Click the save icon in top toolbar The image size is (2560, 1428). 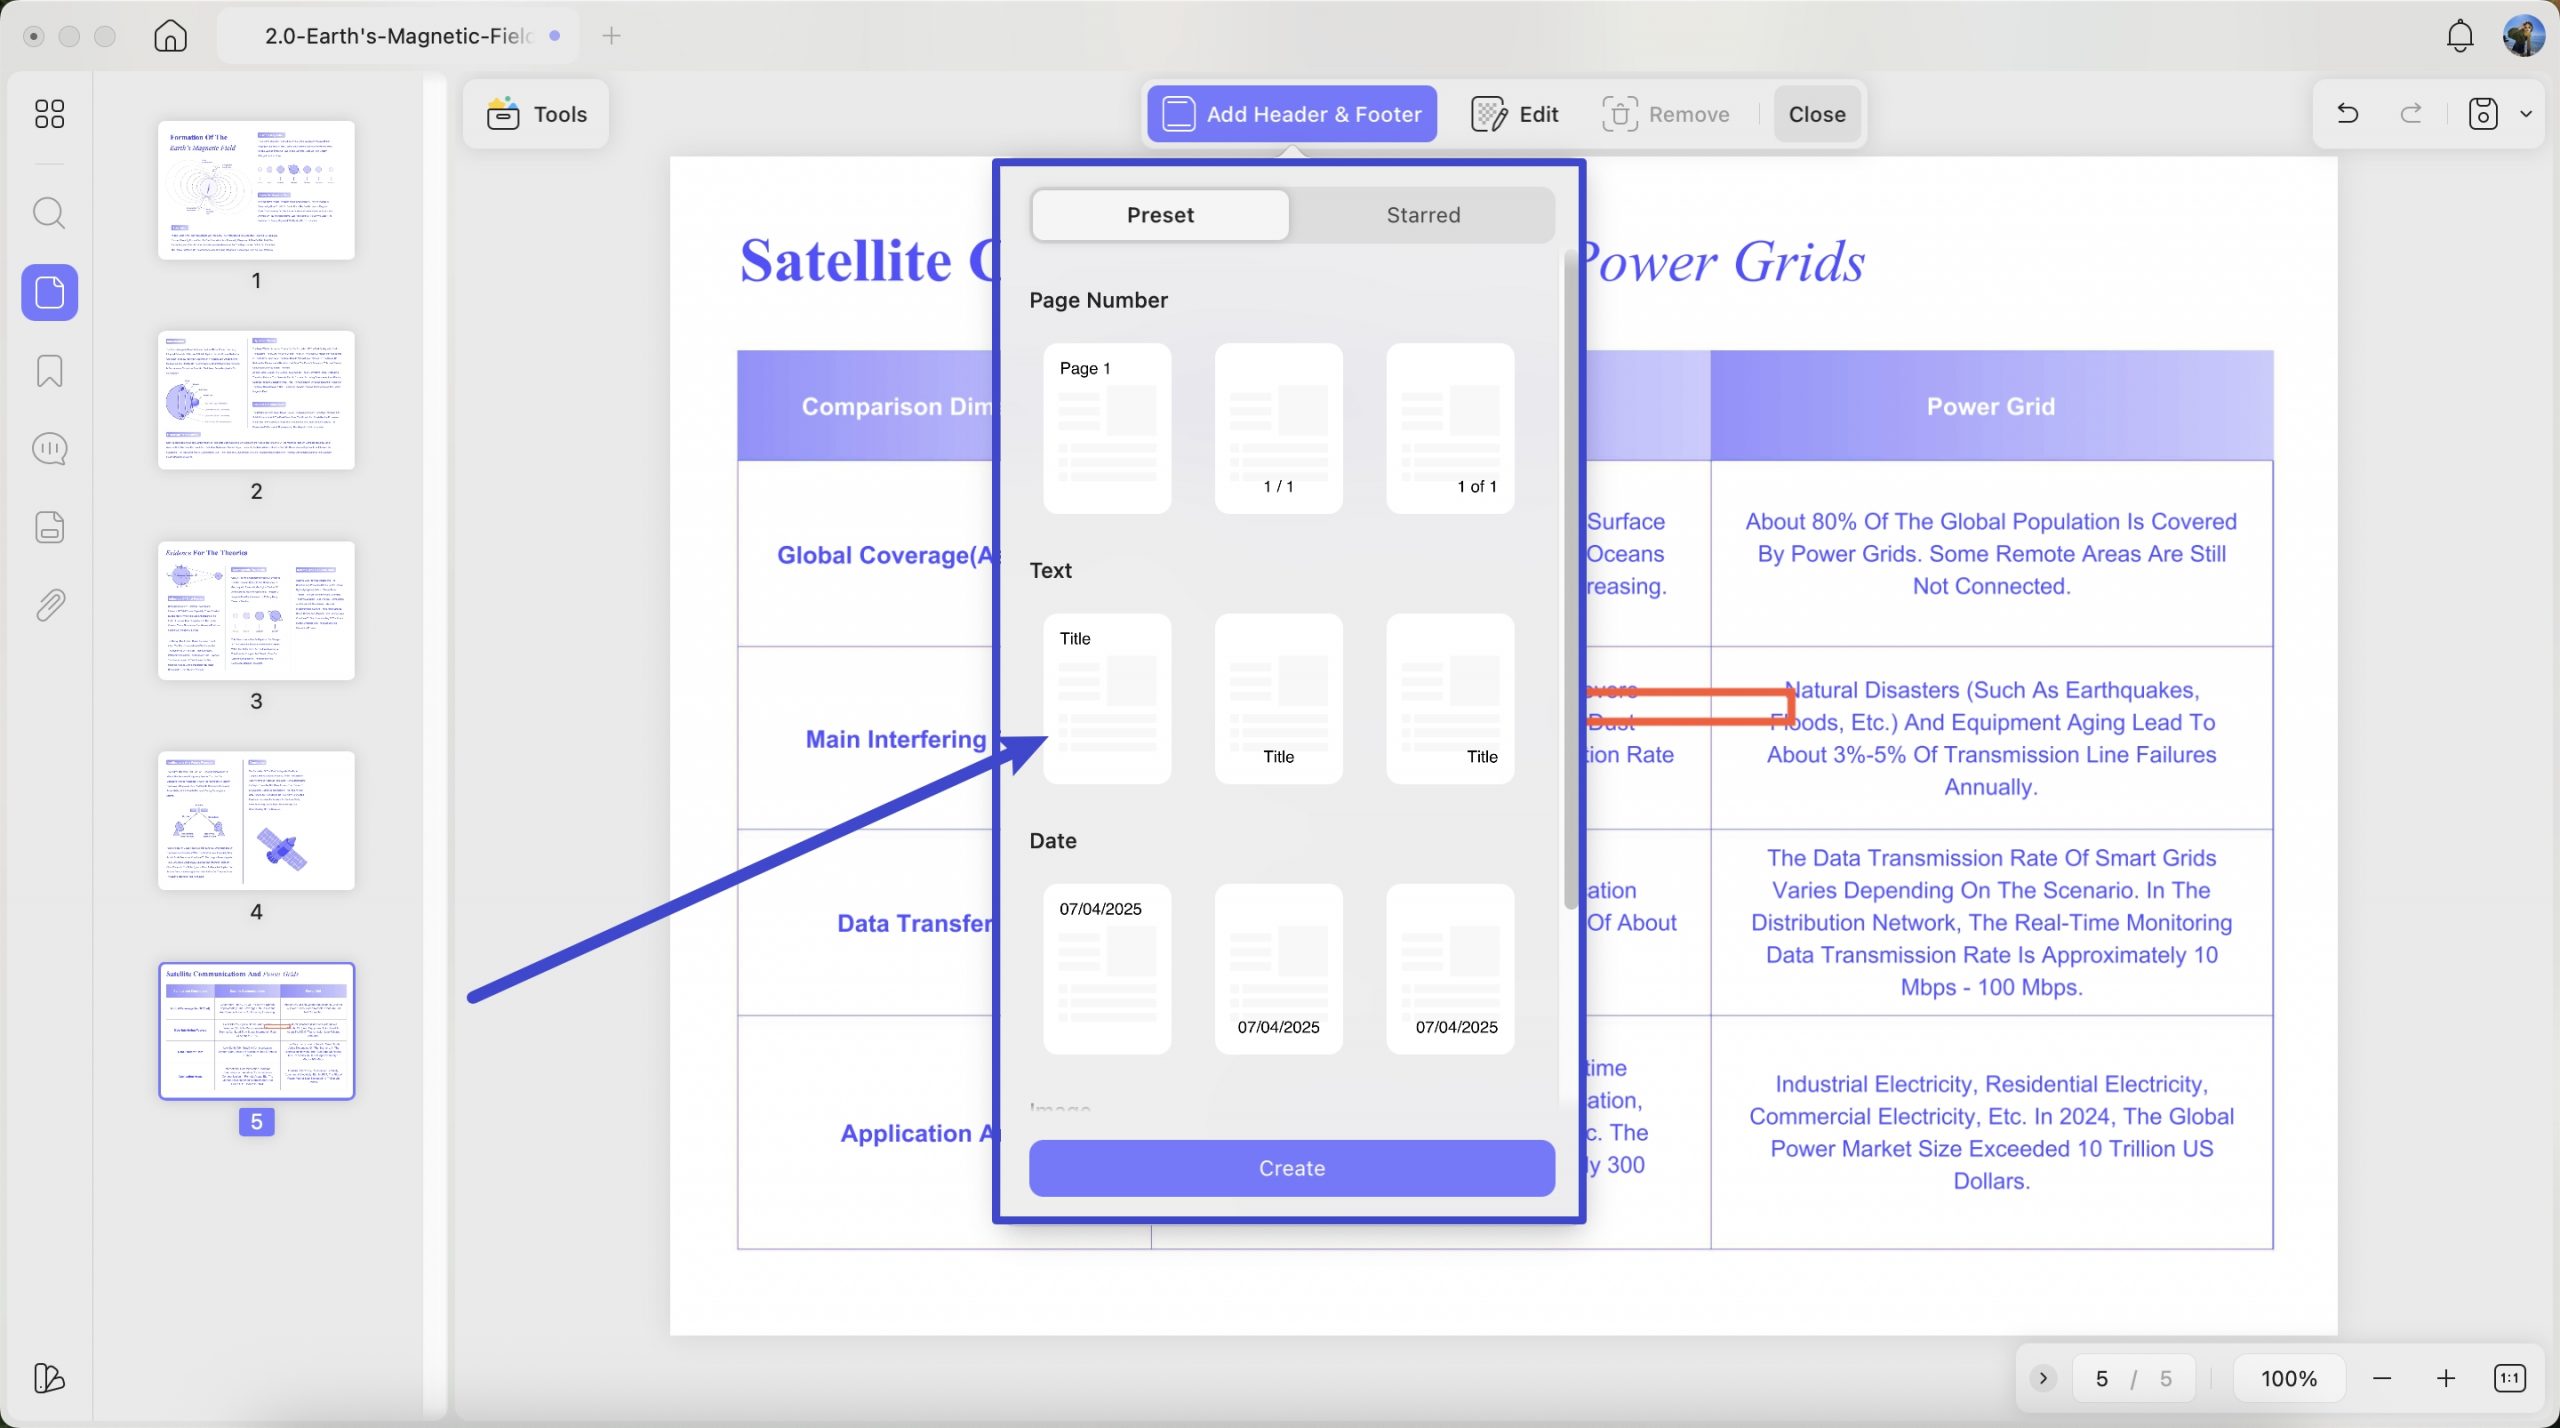tap(2482, 114)
